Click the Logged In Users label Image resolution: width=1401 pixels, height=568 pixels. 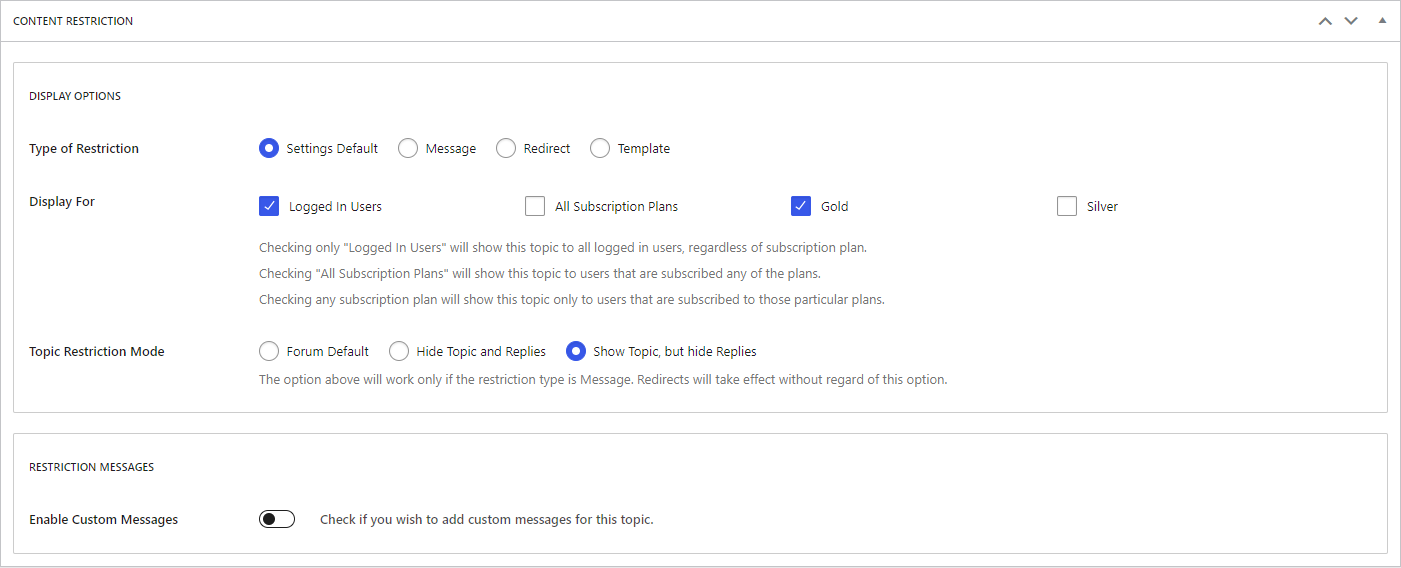(x=335, y=207)
